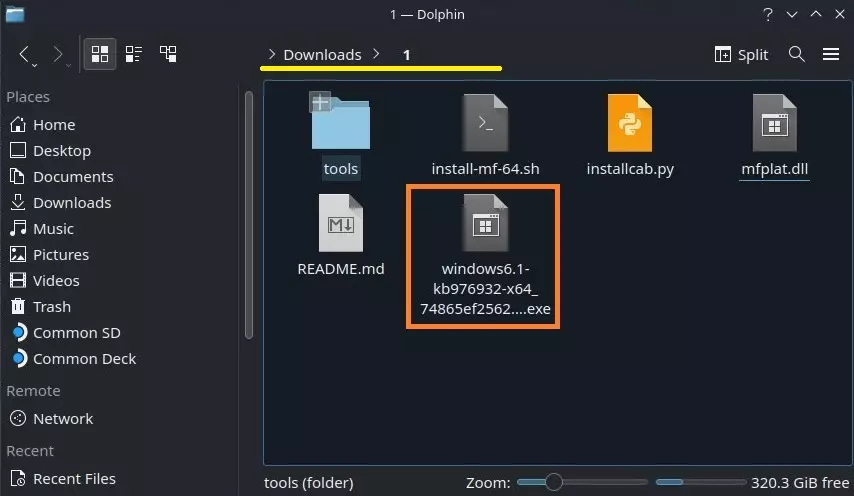Expand the breadcrumb chevron before Downloads
This screenshot has width=854, height=496.
point(272,54)
